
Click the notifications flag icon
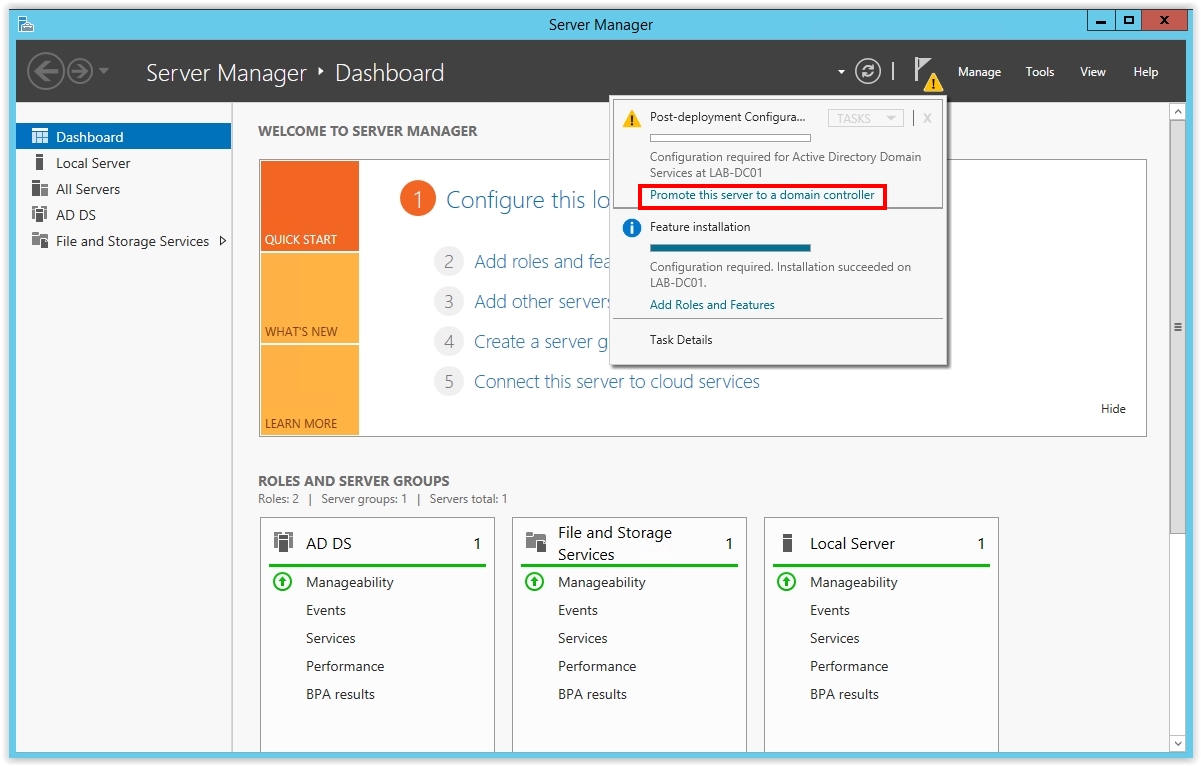click(x=926, y=72)
